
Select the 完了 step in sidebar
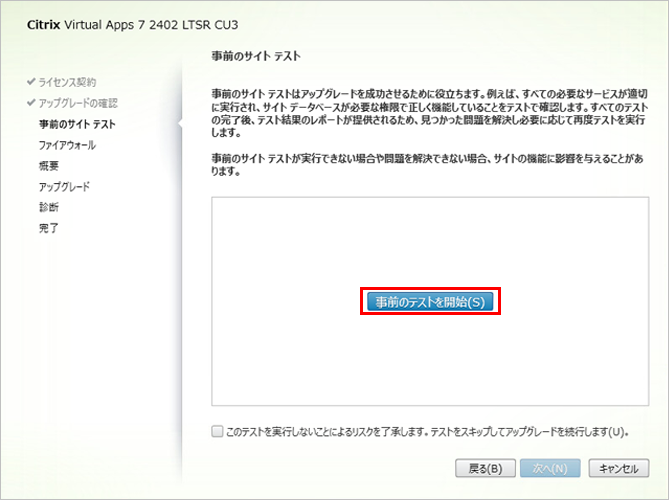48,228
